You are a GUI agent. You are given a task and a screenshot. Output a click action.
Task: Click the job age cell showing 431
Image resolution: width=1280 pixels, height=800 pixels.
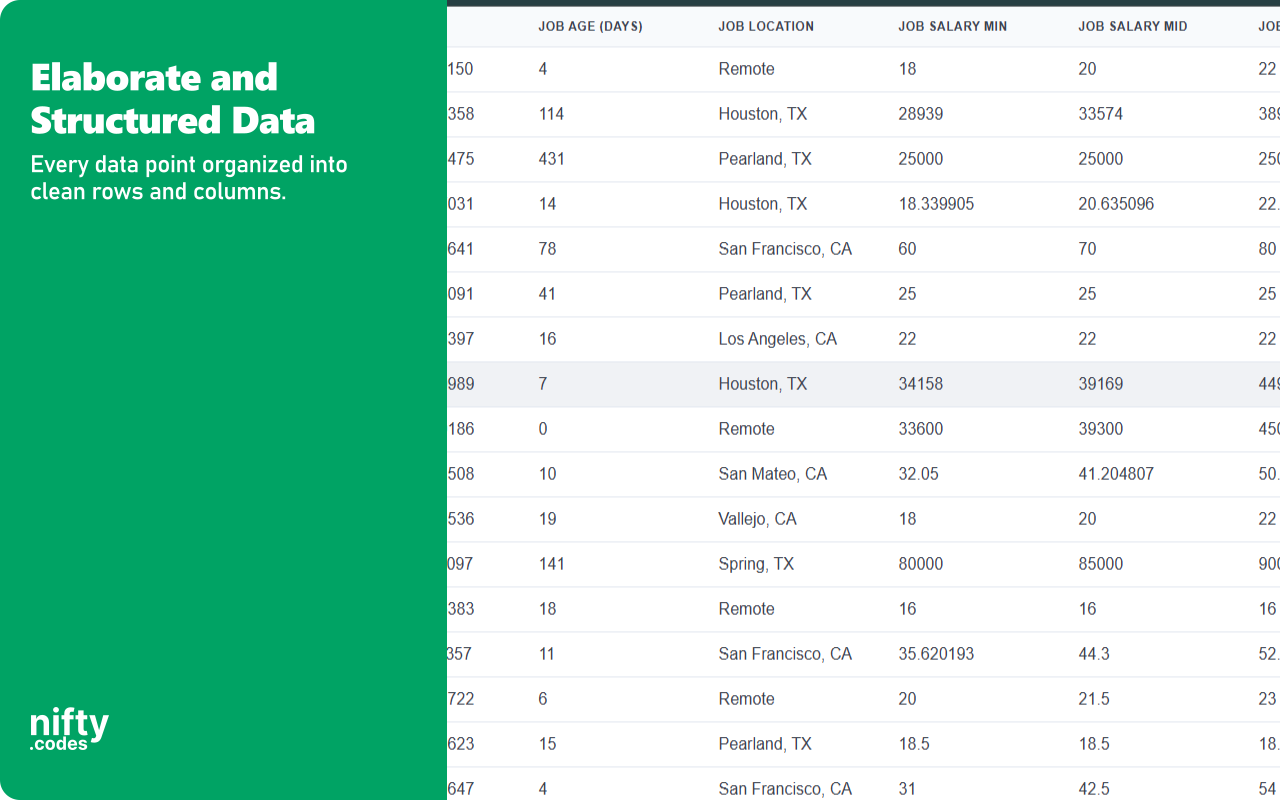pos(551,159)
